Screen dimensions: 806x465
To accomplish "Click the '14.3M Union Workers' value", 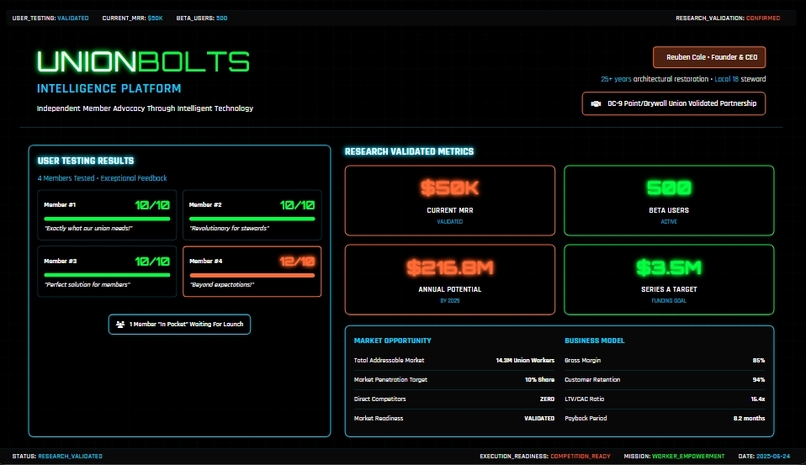I will pyautogui.click(x=525, y=360).
